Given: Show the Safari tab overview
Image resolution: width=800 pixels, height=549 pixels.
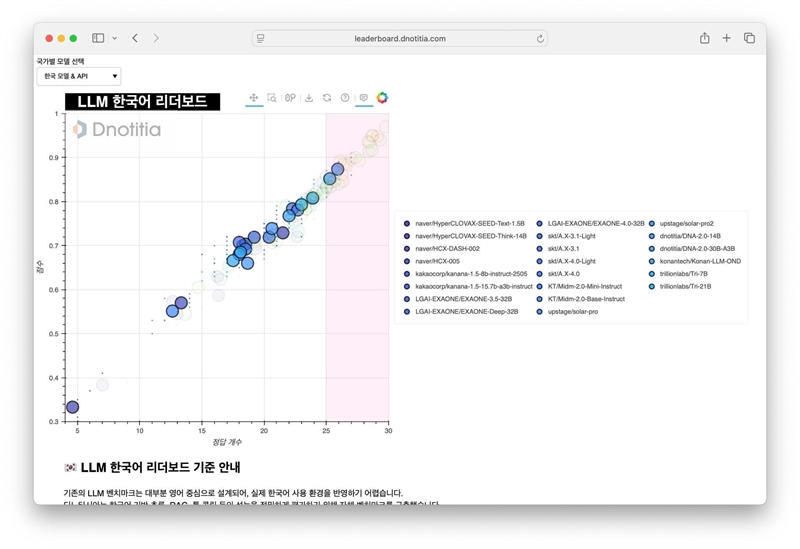Looking at the screenshot, I should [x=749, y=38].
